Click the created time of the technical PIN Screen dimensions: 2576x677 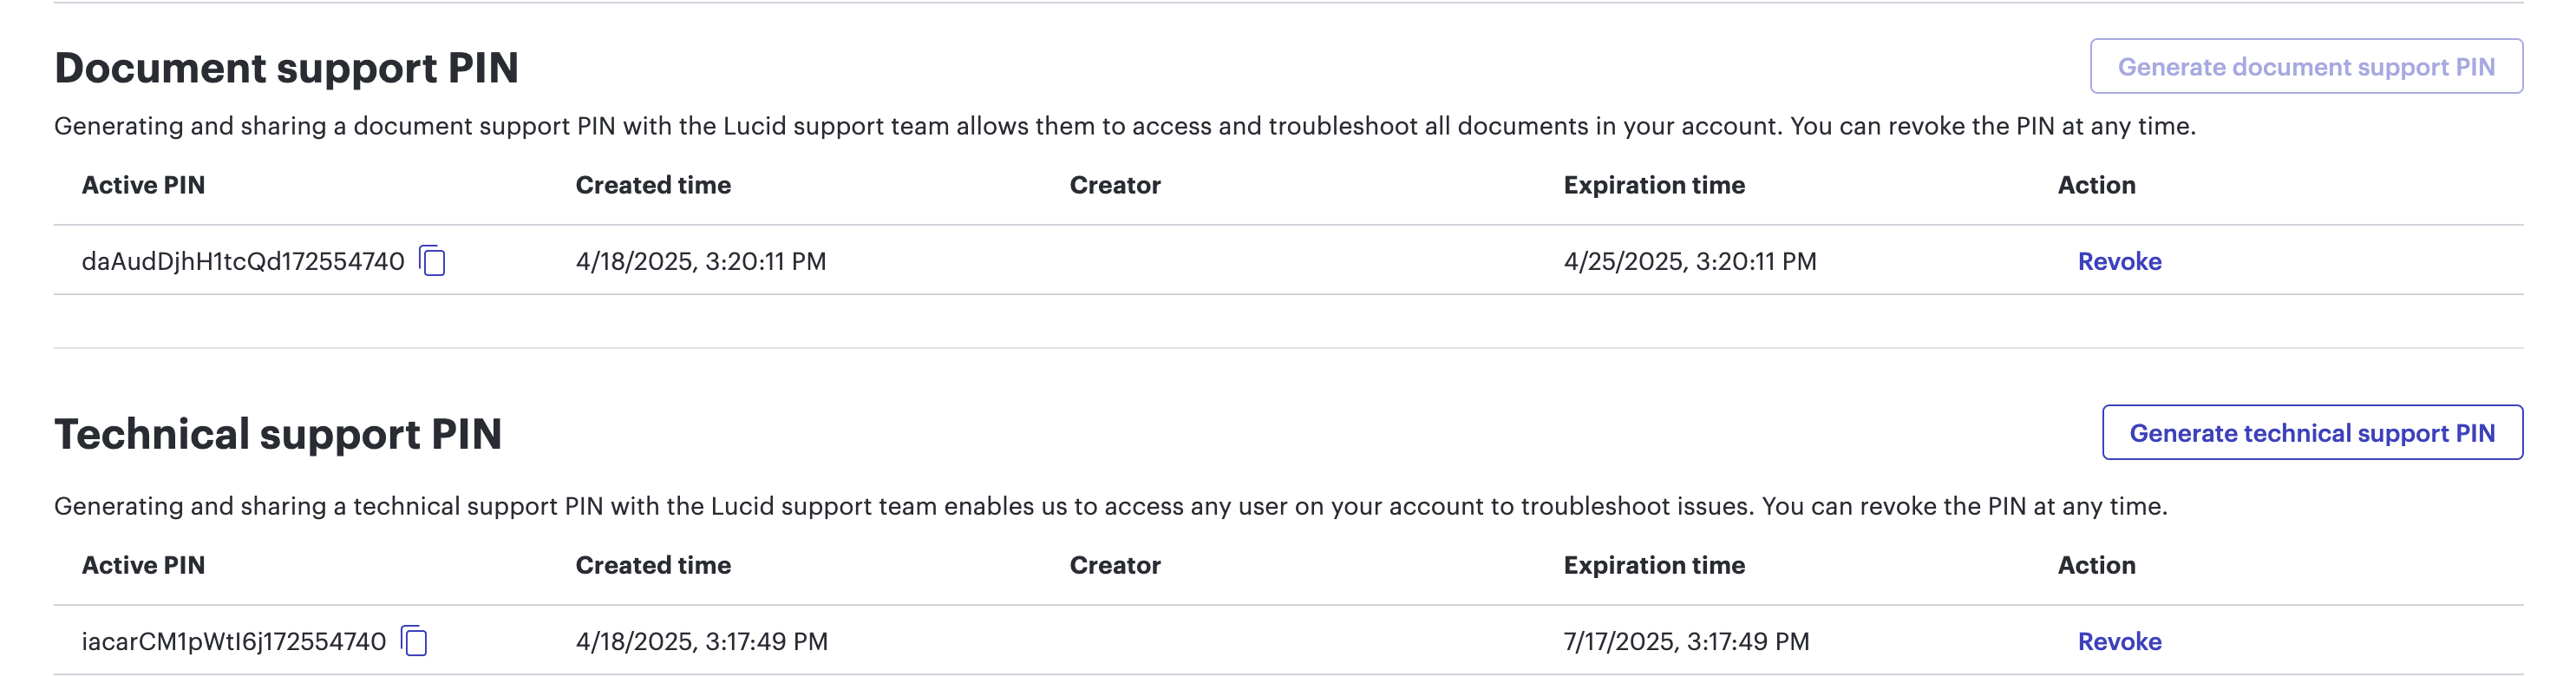coord(701,641)
